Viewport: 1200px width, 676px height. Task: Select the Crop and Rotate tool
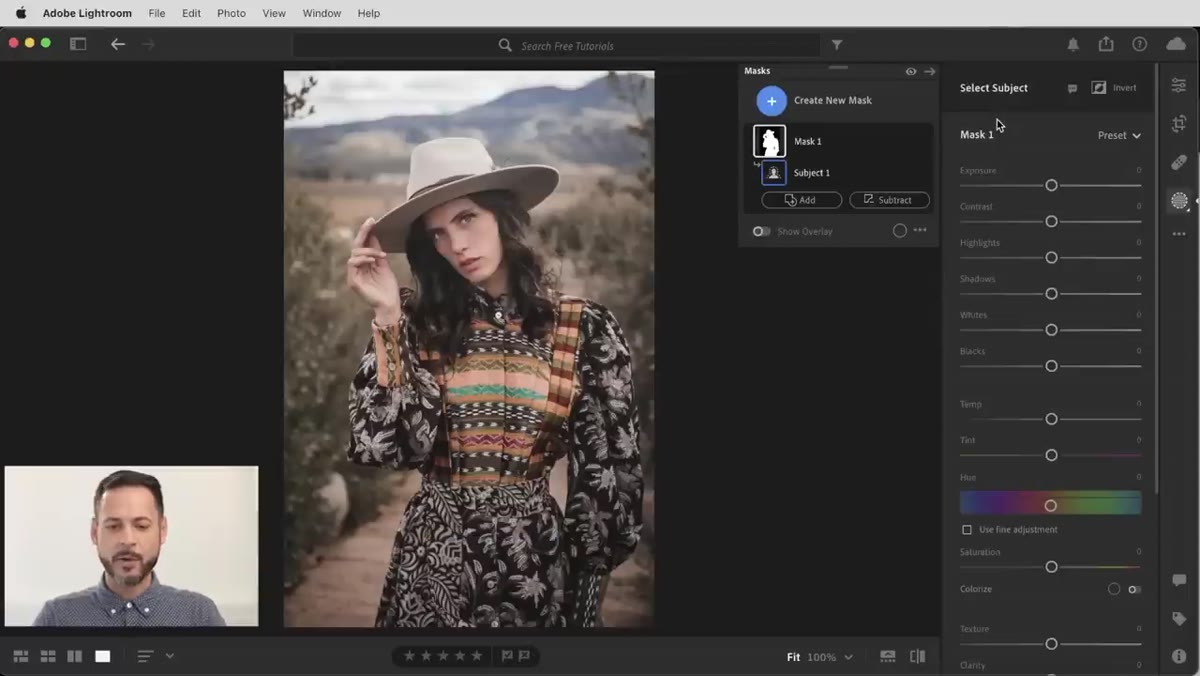coord(1179,124)
